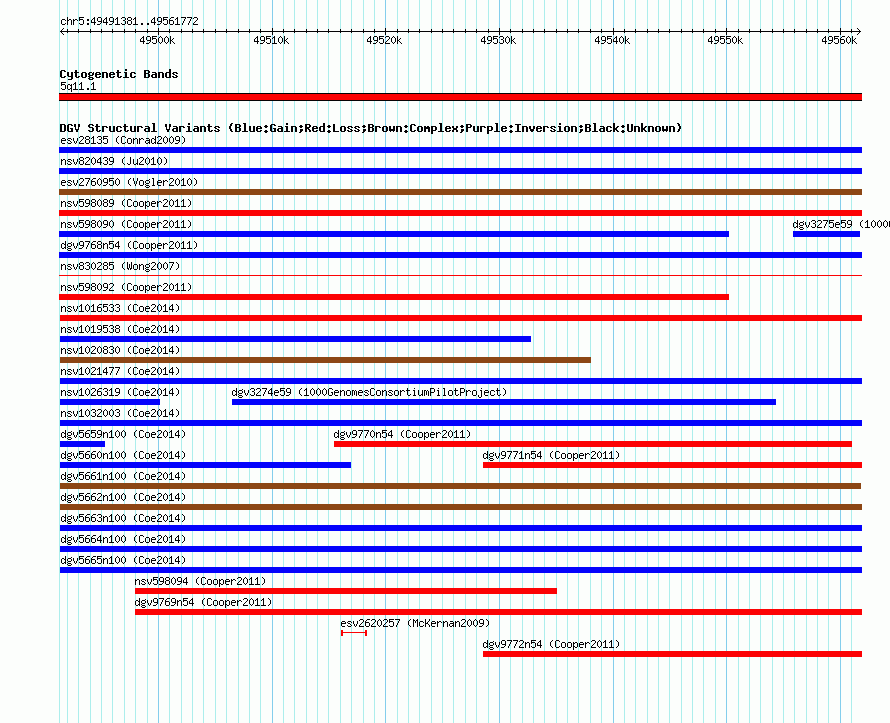The width and height of the screenshot is (890, 723).
Task: Click the nsv1019538 (Coe2014) label
Action: click(x=120, y=329)
